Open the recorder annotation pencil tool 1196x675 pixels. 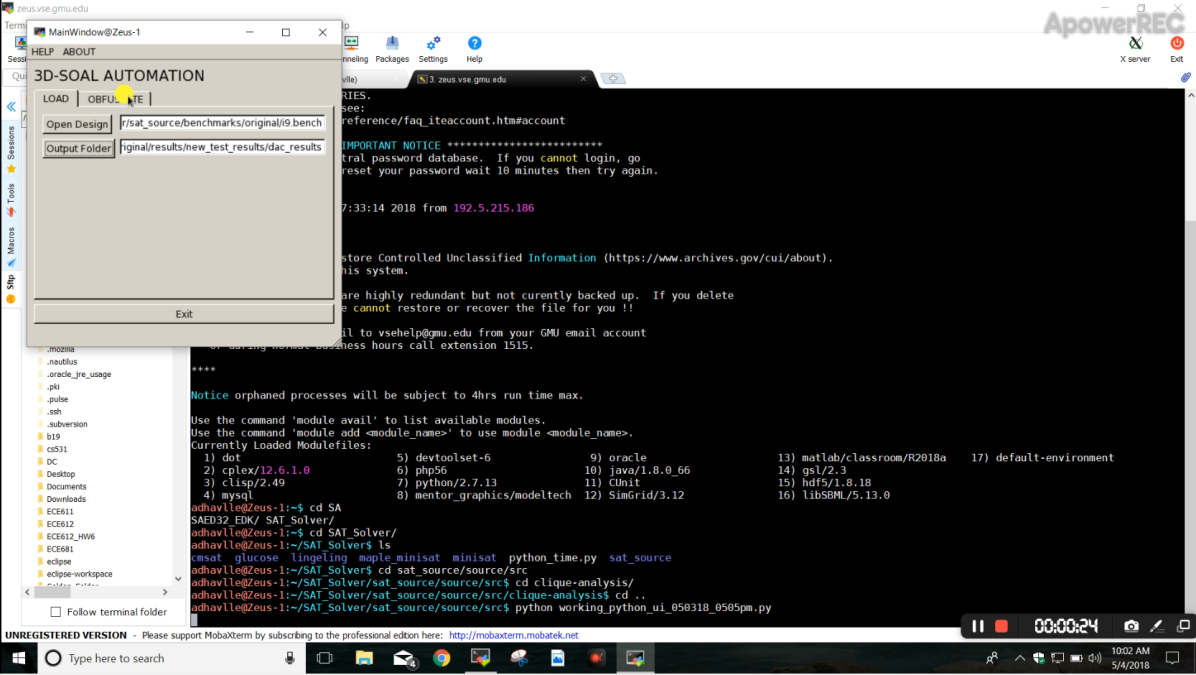[1157, 626]
